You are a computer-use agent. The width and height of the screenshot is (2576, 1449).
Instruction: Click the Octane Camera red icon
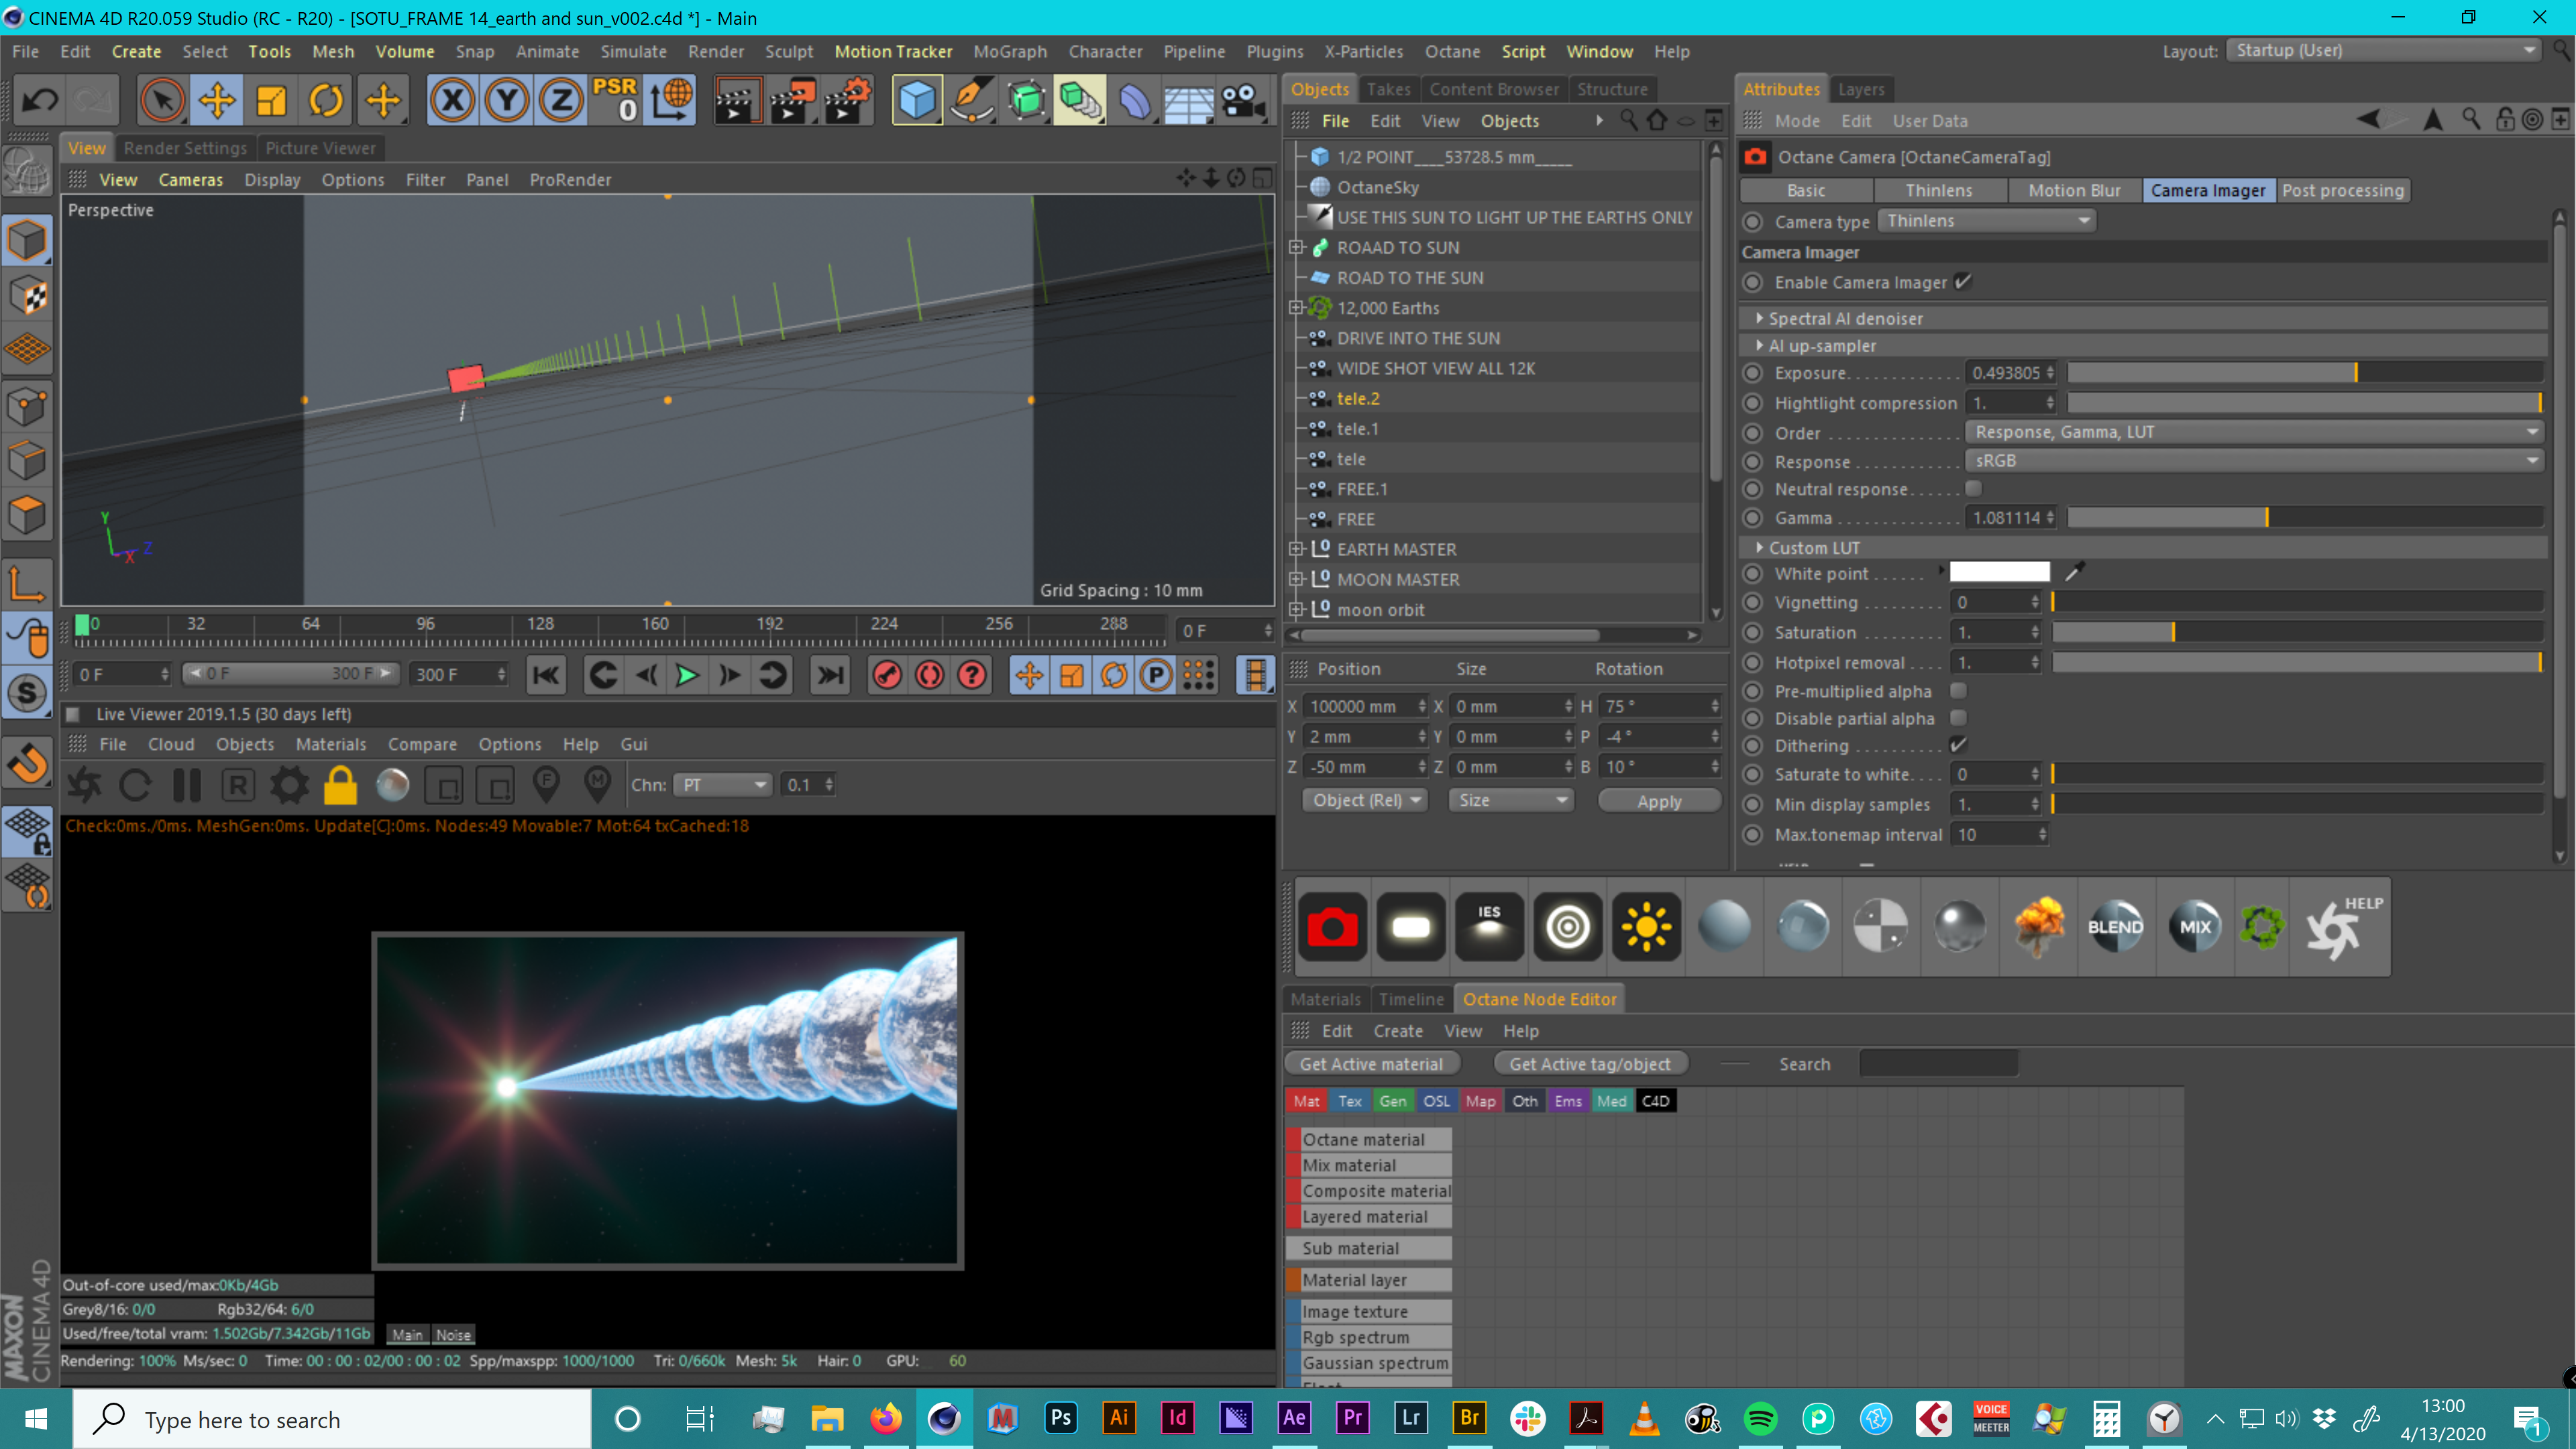[1332, 927]
